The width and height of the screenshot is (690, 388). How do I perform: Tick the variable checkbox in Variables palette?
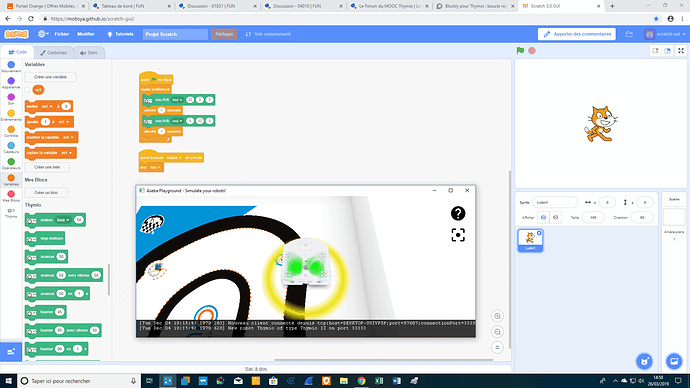point(27,90)
